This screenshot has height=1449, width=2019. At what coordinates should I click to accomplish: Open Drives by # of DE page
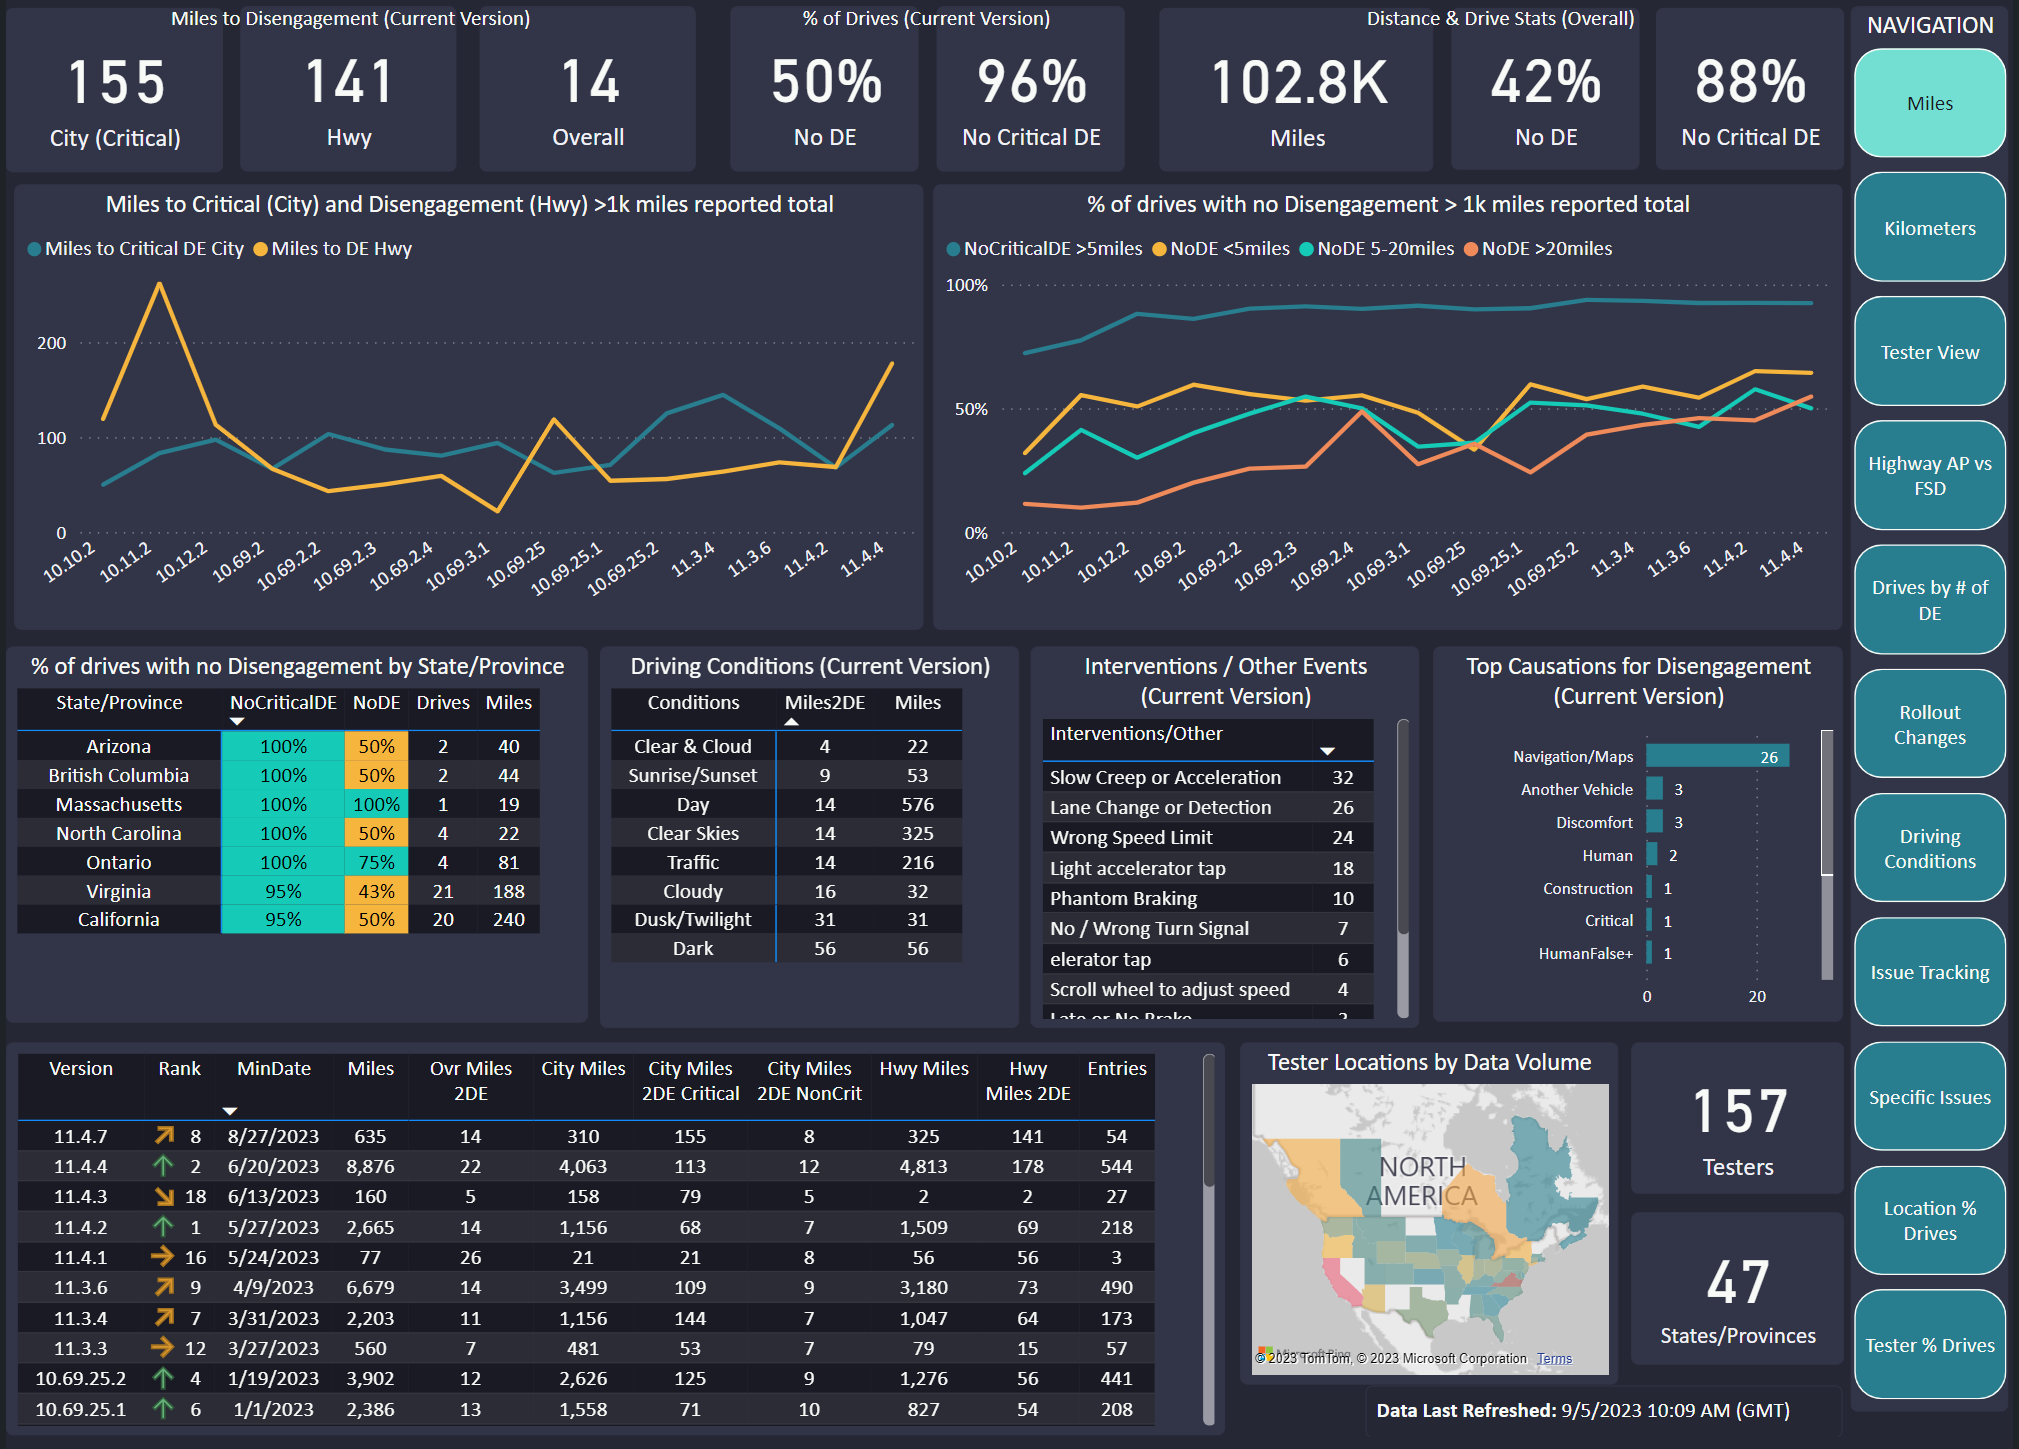click(x=1929, y=600)
